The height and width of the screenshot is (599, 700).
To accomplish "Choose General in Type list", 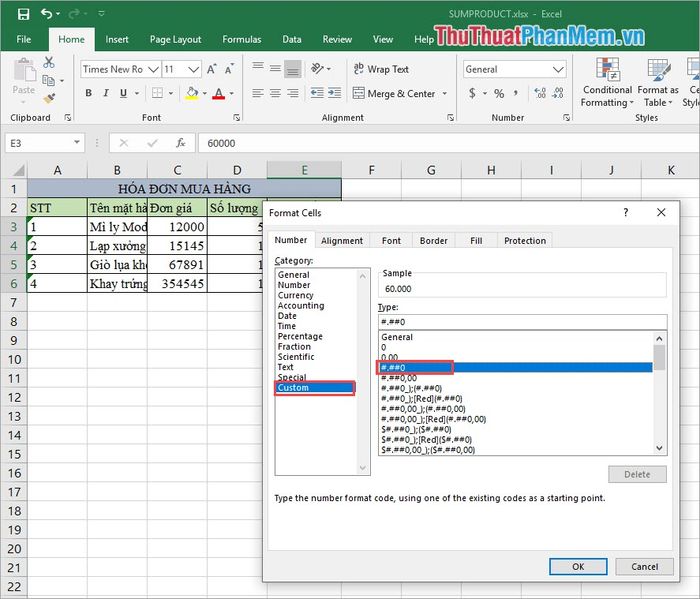I will tap(397, 337).
